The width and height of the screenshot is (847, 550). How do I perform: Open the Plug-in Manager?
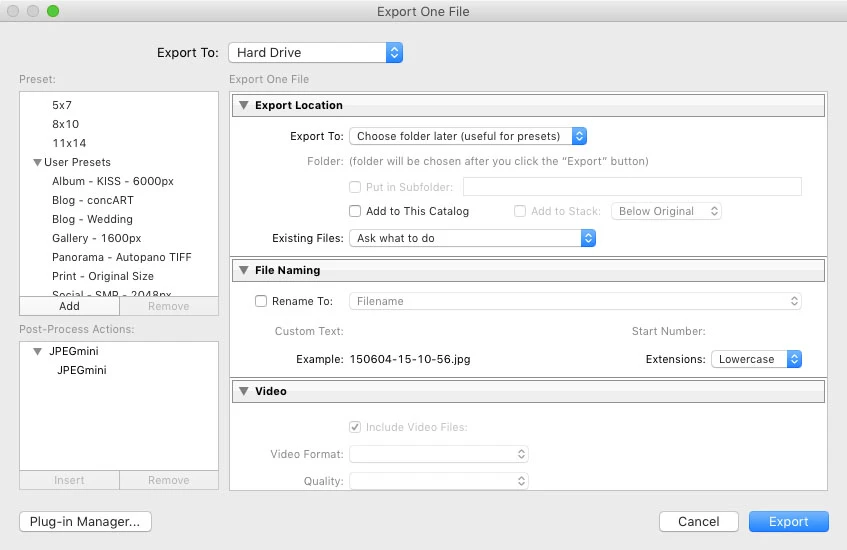click(85, 522)
